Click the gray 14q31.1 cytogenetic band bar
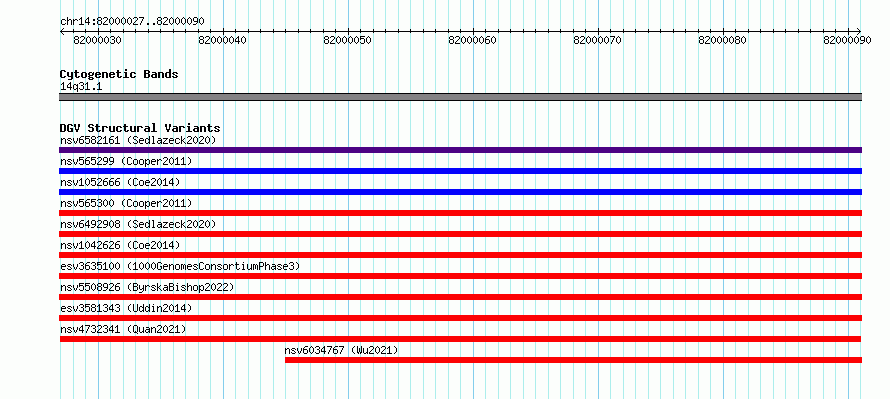The width and height of the screenshot is (890, 399). tap(460, 97)
